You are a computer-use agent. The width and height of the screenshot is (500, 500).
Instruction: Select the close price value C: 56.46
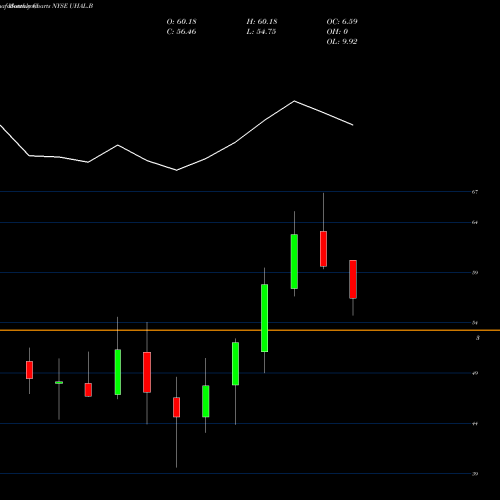coord(181,32)
